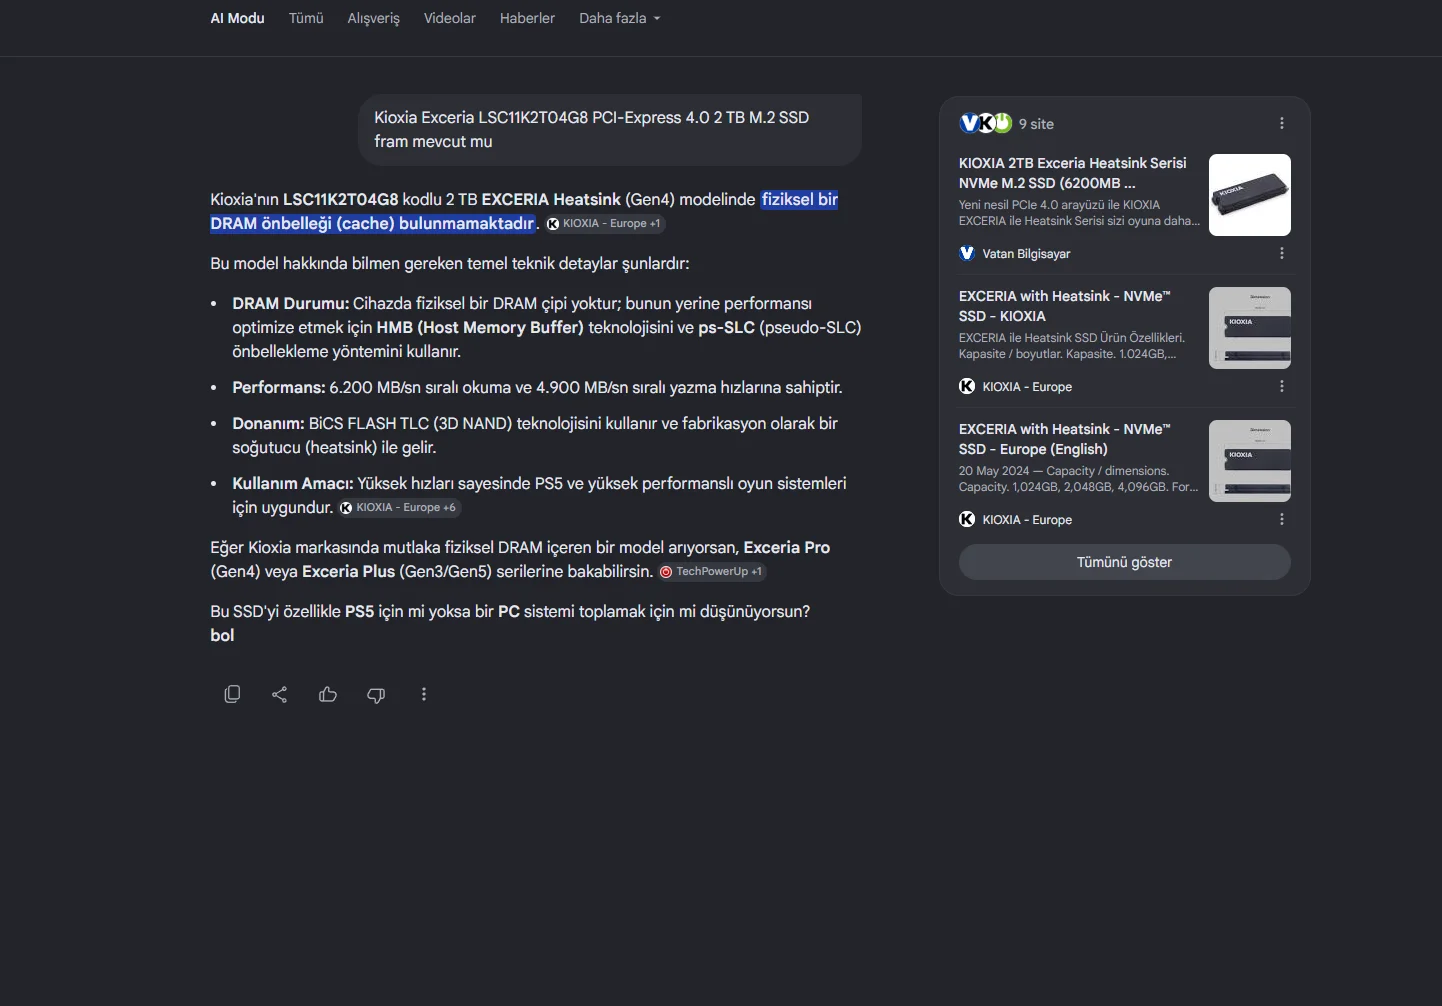This screenshot has height=1006, width=1442.
Task: Click the Tümünü göster button
Action: [1125, 562]
